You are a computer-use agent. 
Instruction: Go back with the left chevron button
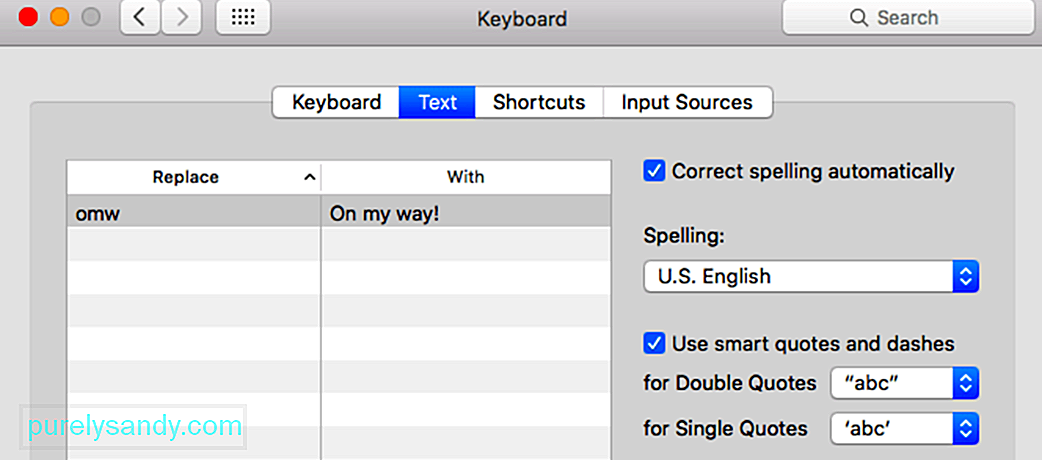140,17
